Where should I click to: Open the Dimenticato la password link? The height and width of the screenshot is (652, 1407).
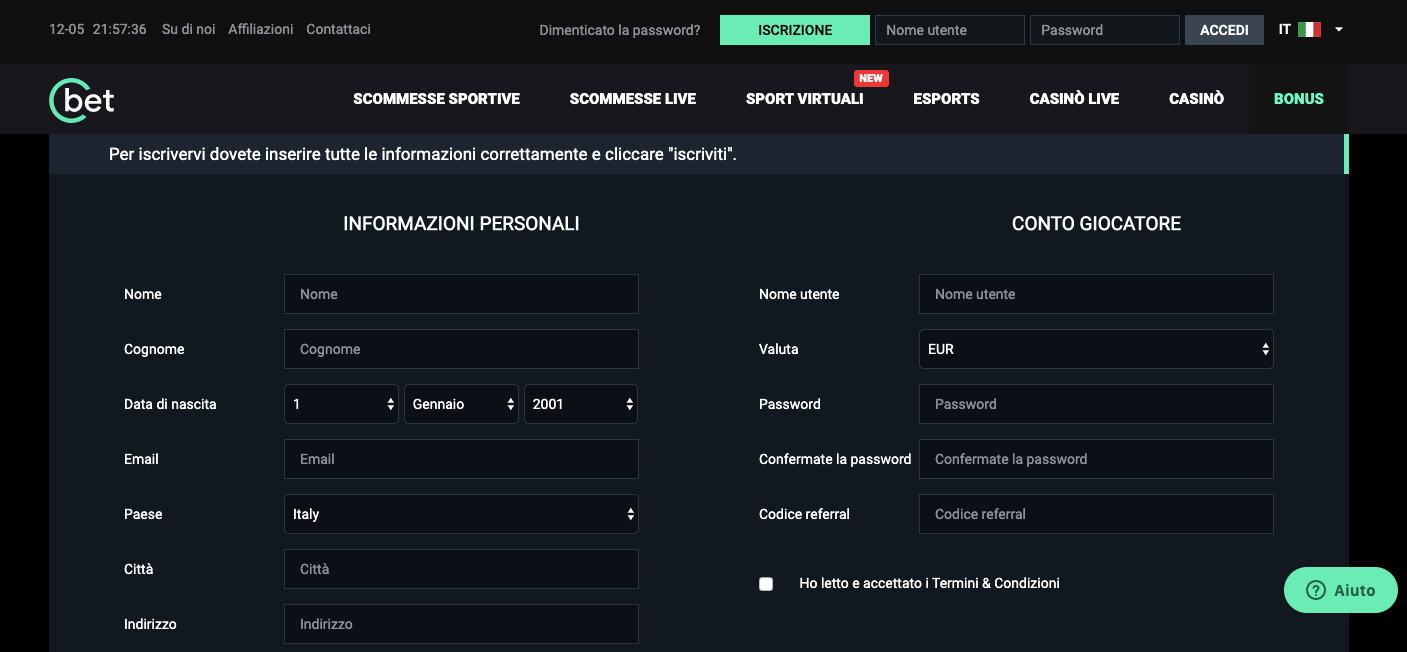(619, 30)
